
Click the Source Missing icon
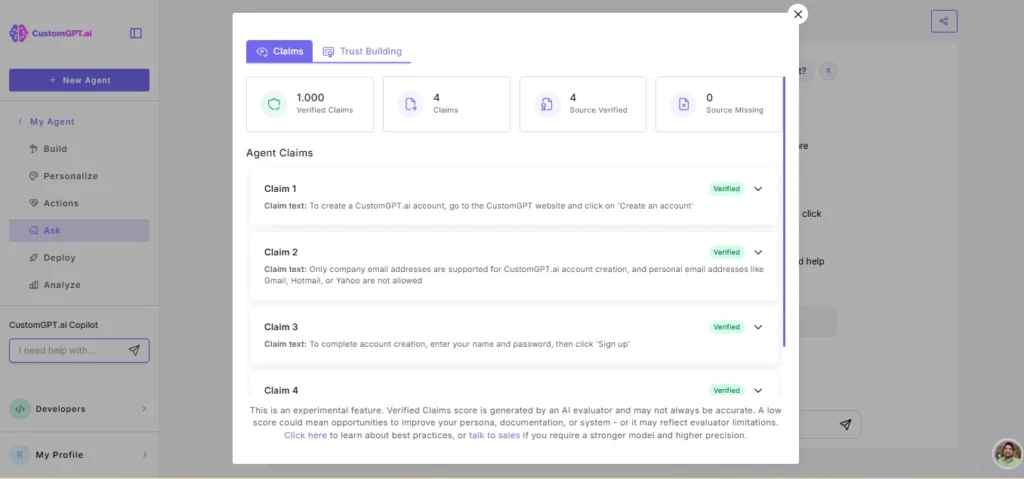click(683, 104)
